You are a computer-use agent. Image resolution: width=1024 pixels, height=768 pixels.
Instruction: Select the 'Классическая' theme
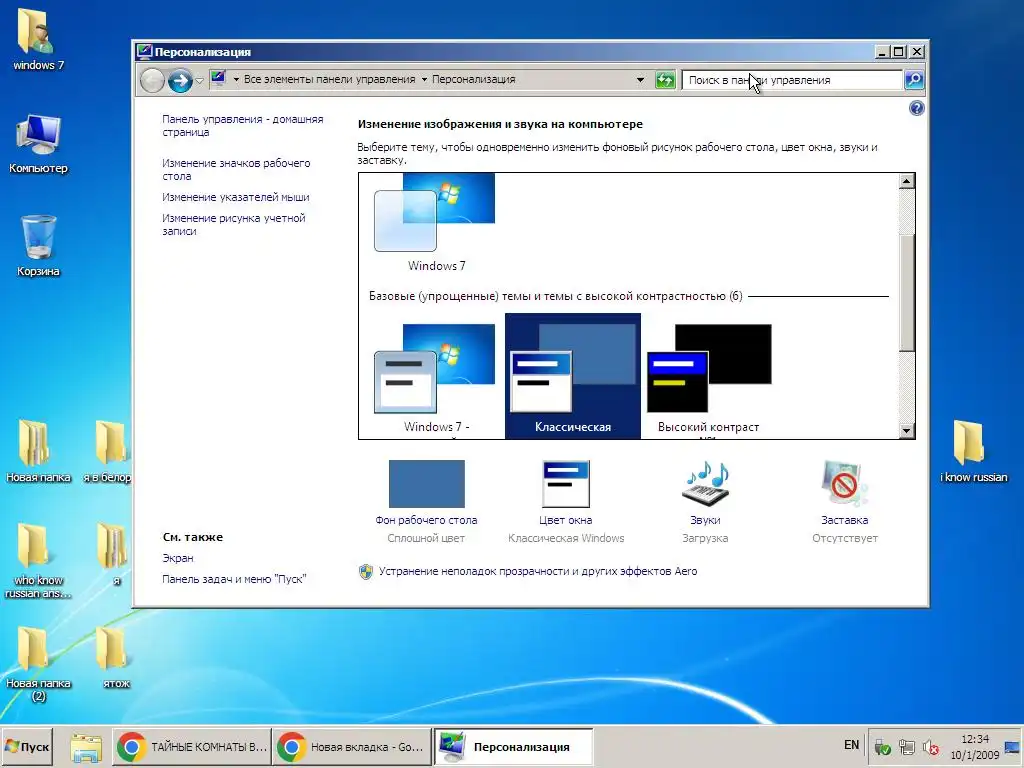[x=573, y=376]
